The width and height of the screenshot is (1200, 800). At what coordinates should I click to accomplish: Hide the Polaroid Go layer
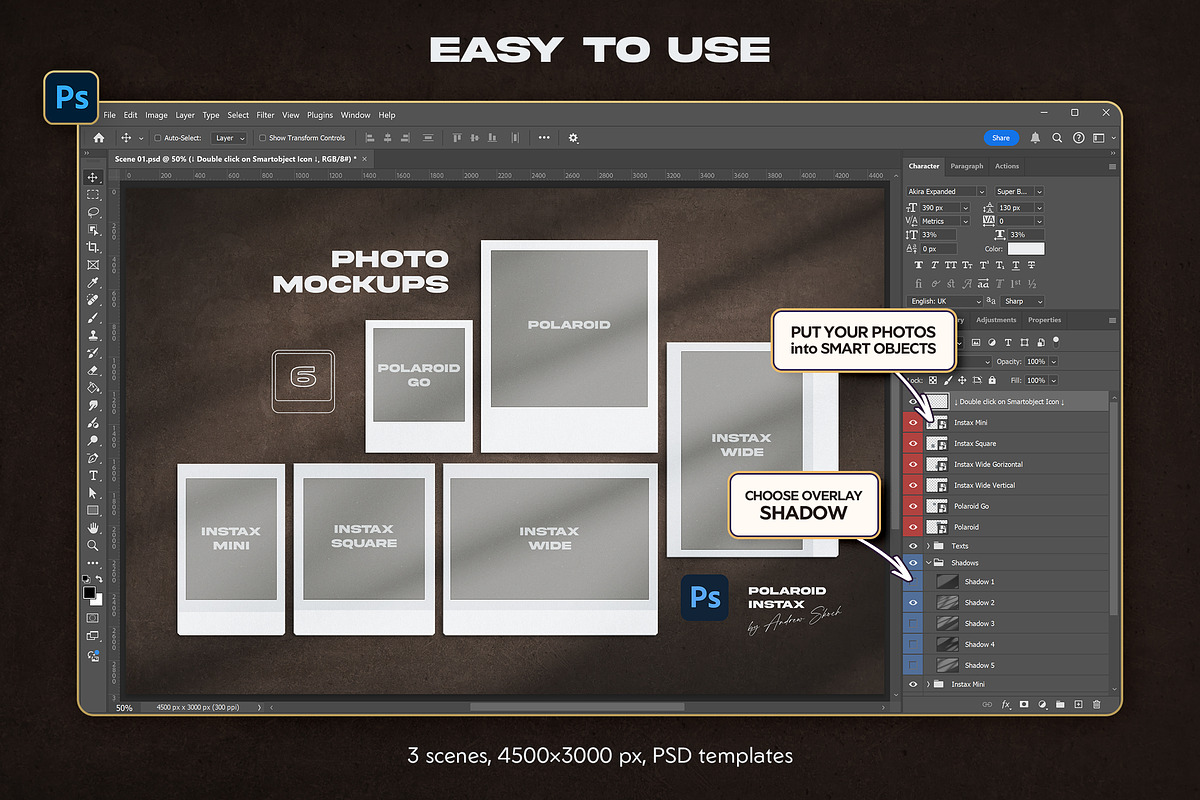tap(912, 506)
